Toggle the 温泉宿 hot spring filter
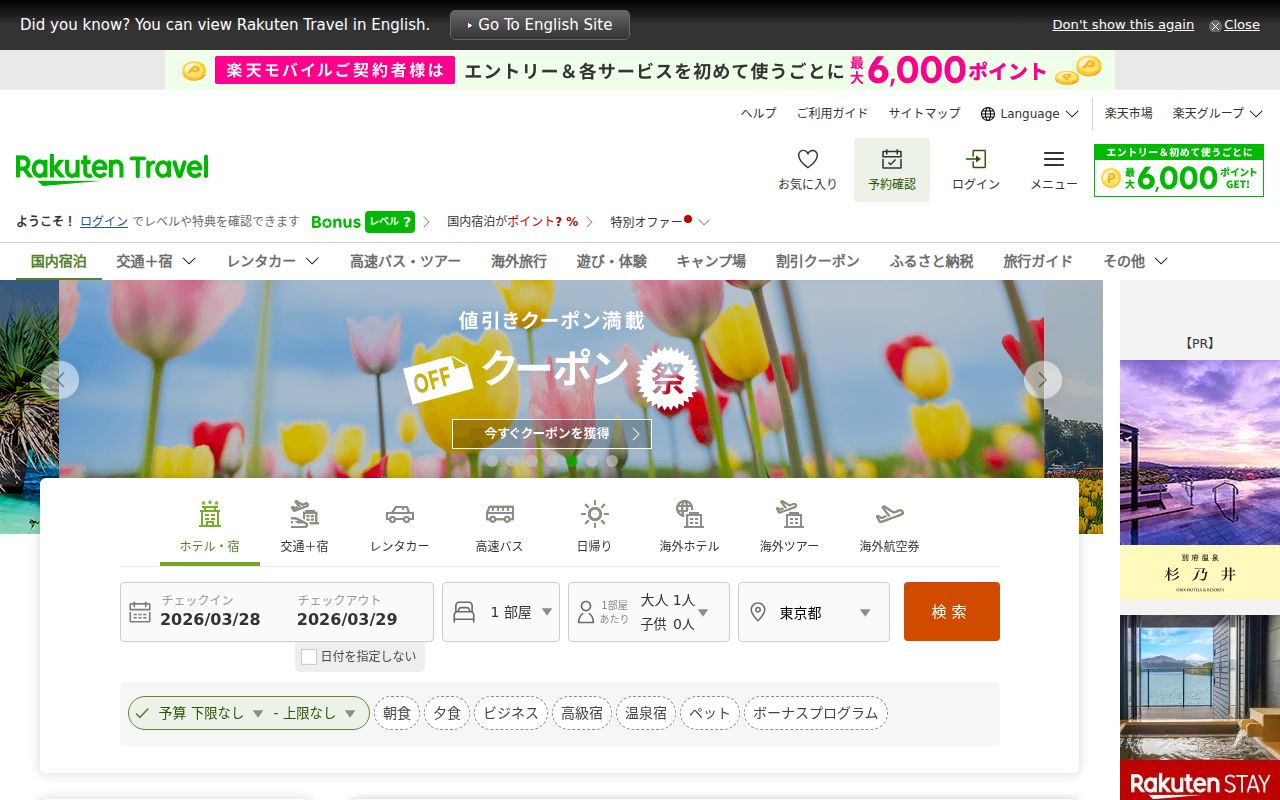The width and height of the screenshot is (1280, 800). (x=646, y=713)
